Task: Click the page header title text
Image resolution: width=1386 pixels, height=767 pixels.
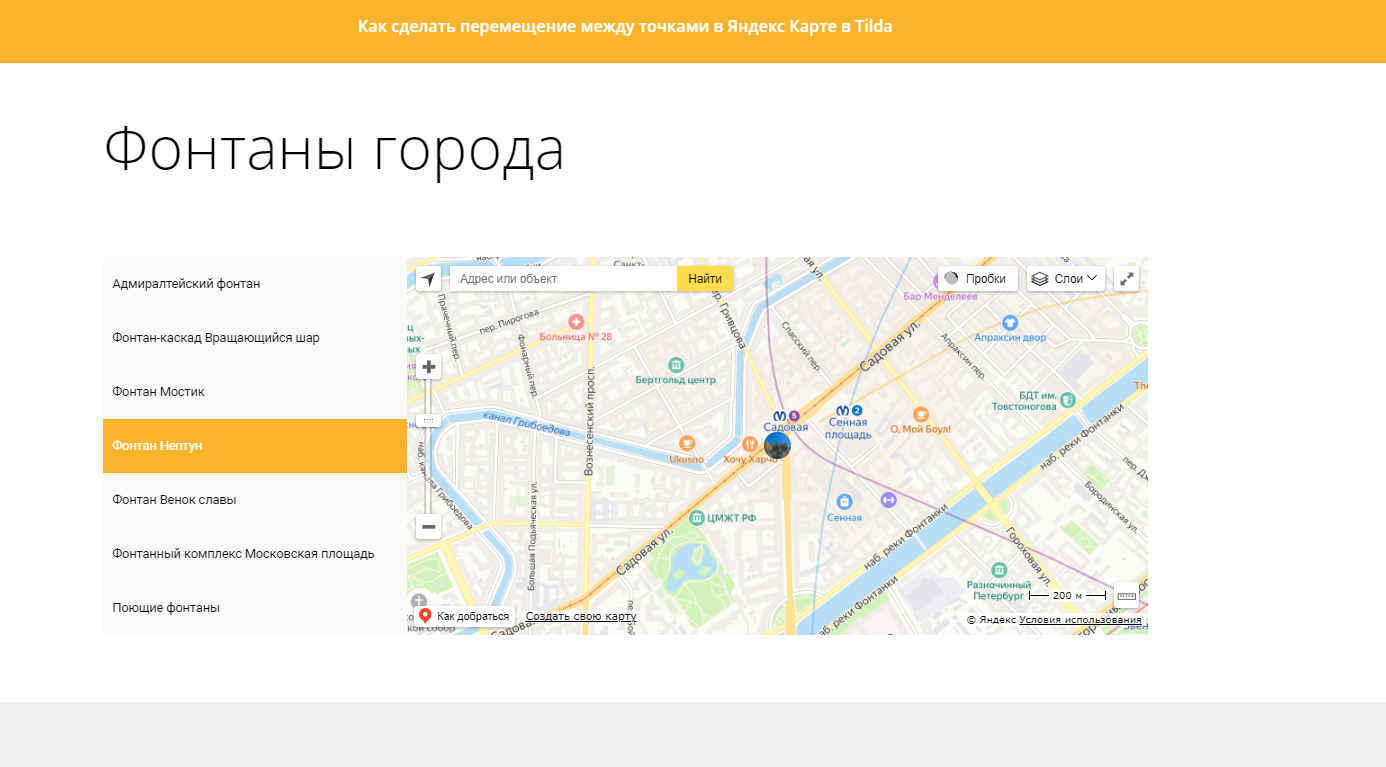Action: [x=625, y=27]
